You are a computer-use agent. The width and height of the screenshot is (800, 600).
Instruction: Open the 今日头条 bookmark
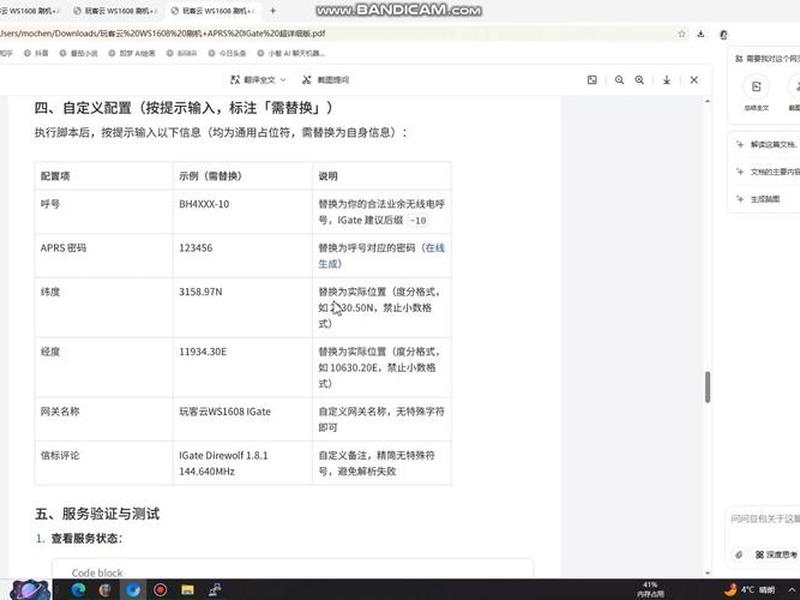(227, 53)
